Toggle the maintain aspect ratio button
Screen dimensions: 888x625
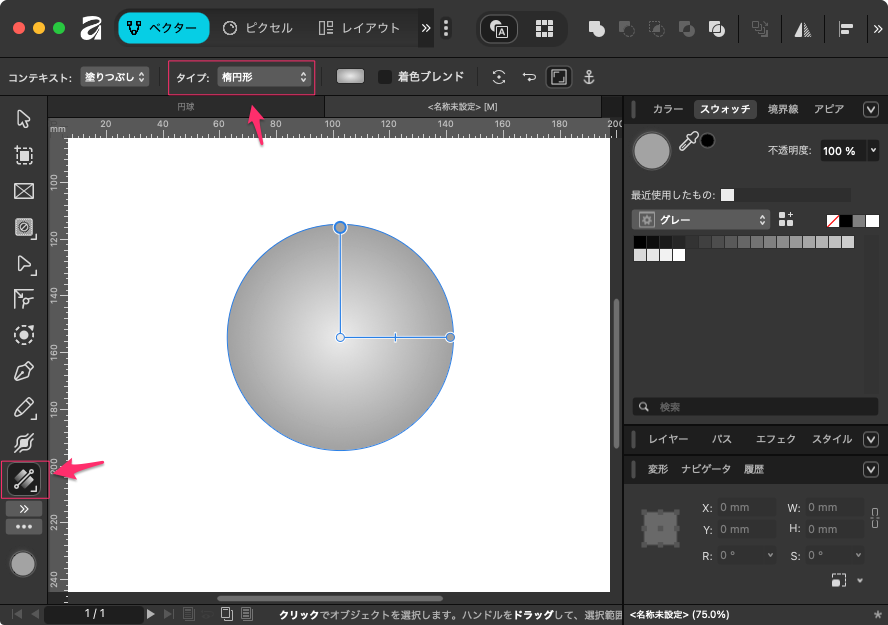point(558,77)
